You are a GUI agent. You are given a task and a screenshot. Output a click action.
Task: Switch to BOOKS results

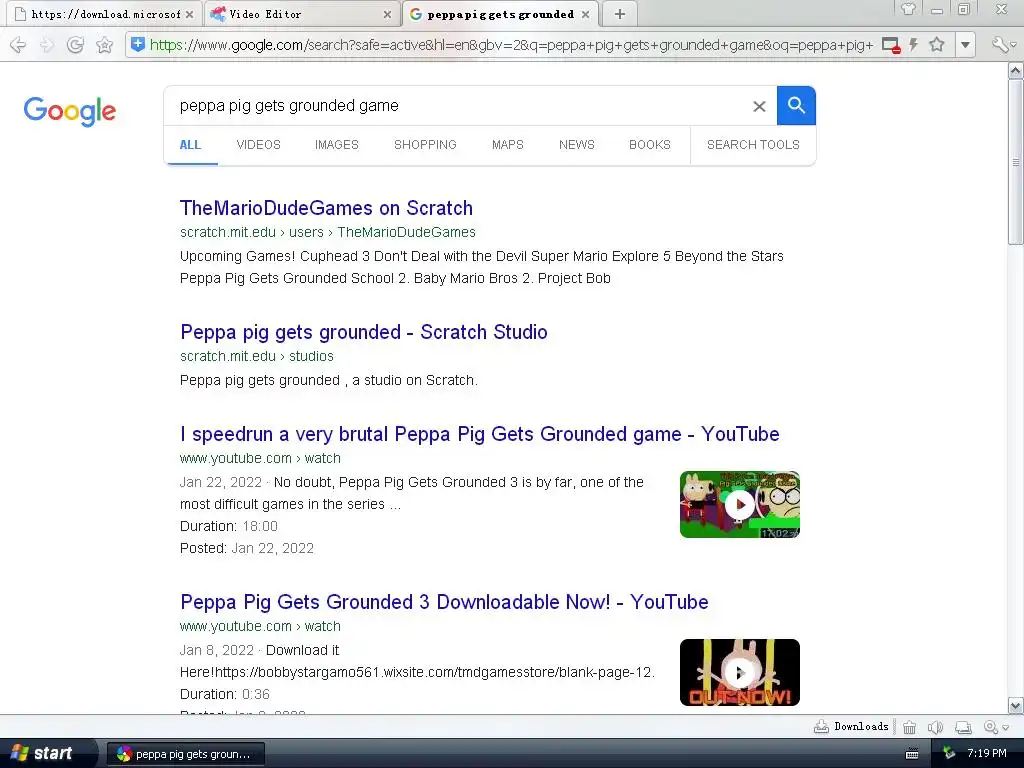click(x=650, y=145)
